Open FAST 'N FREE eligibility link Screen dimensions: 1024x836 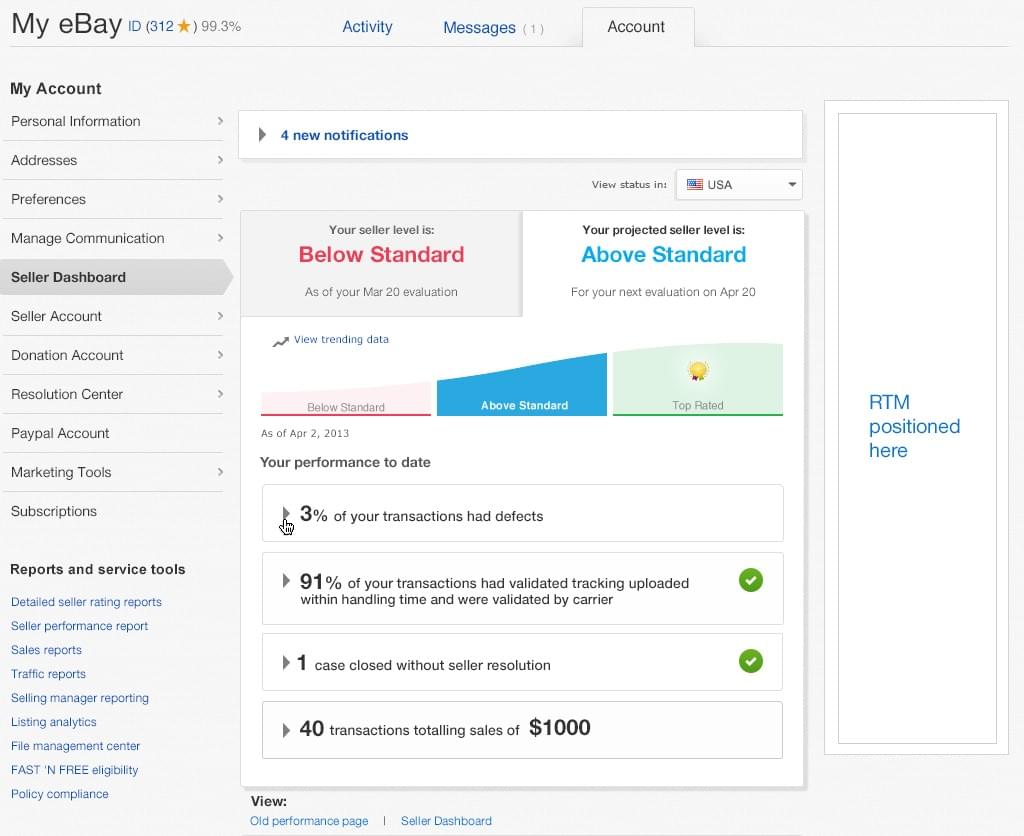[x=74, y=770]
